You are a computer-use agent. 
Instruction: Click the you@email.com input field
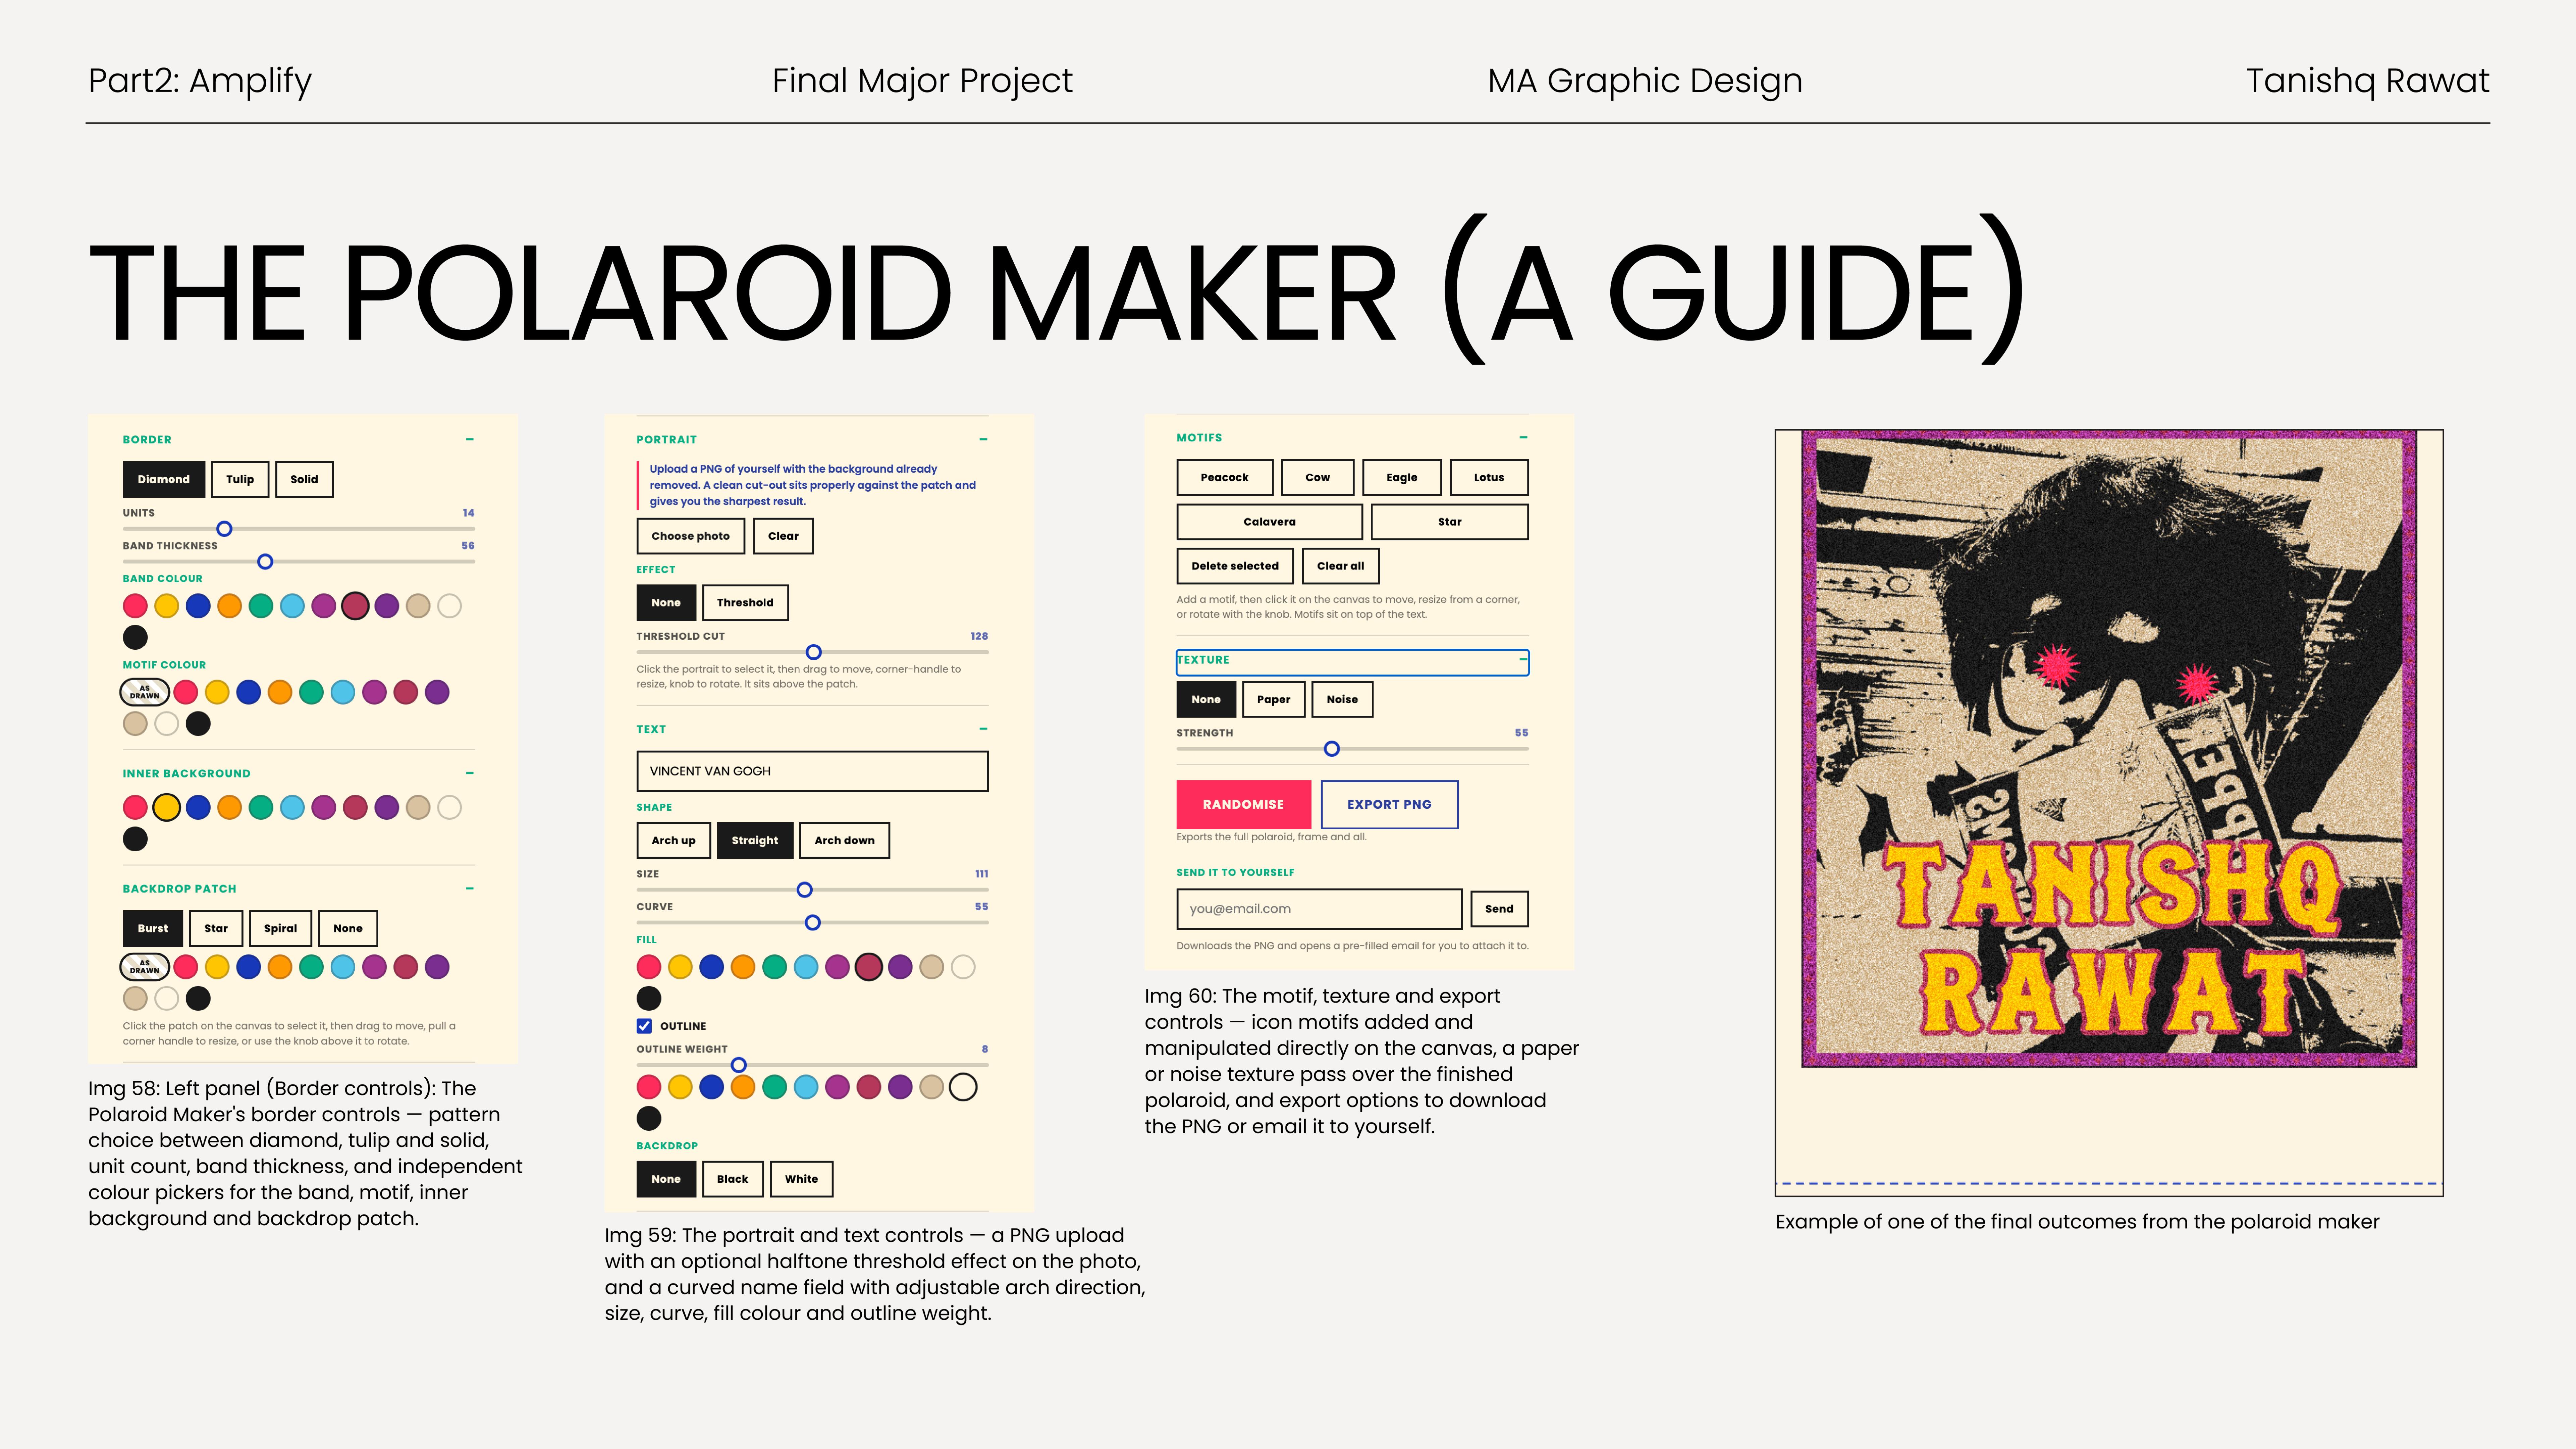1319,909
